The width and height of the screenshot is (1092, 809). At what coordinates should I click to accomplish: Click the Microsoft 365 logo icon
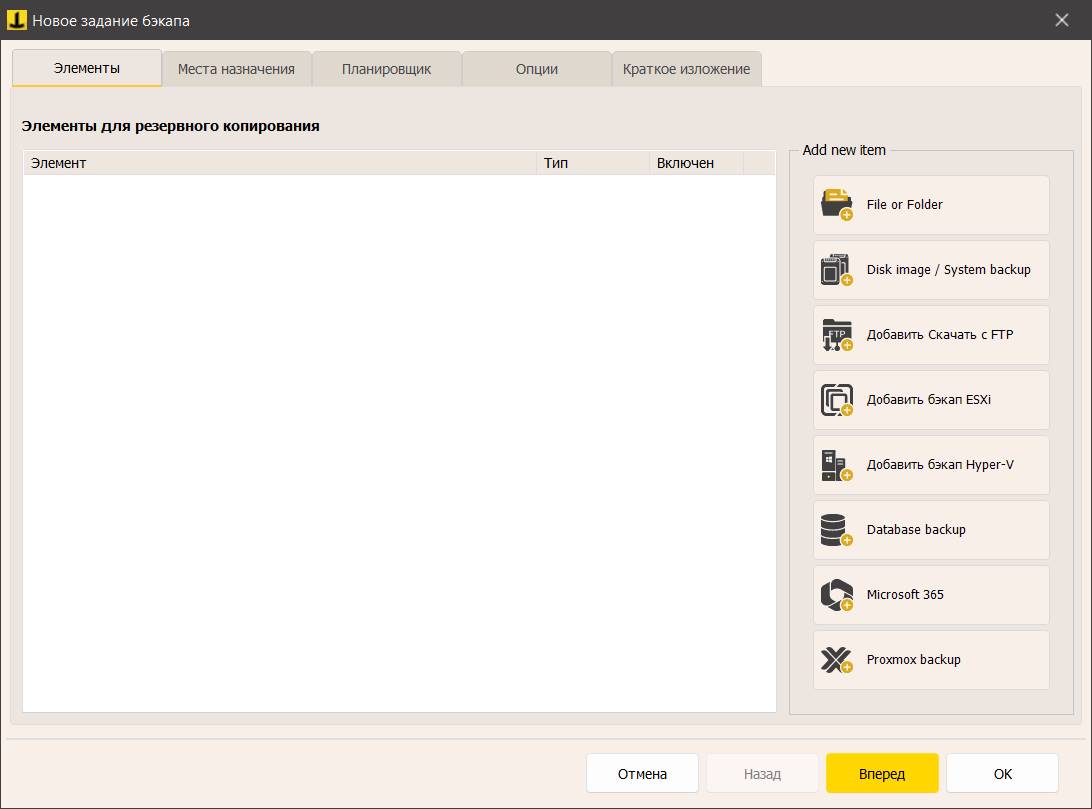(836, 595)
